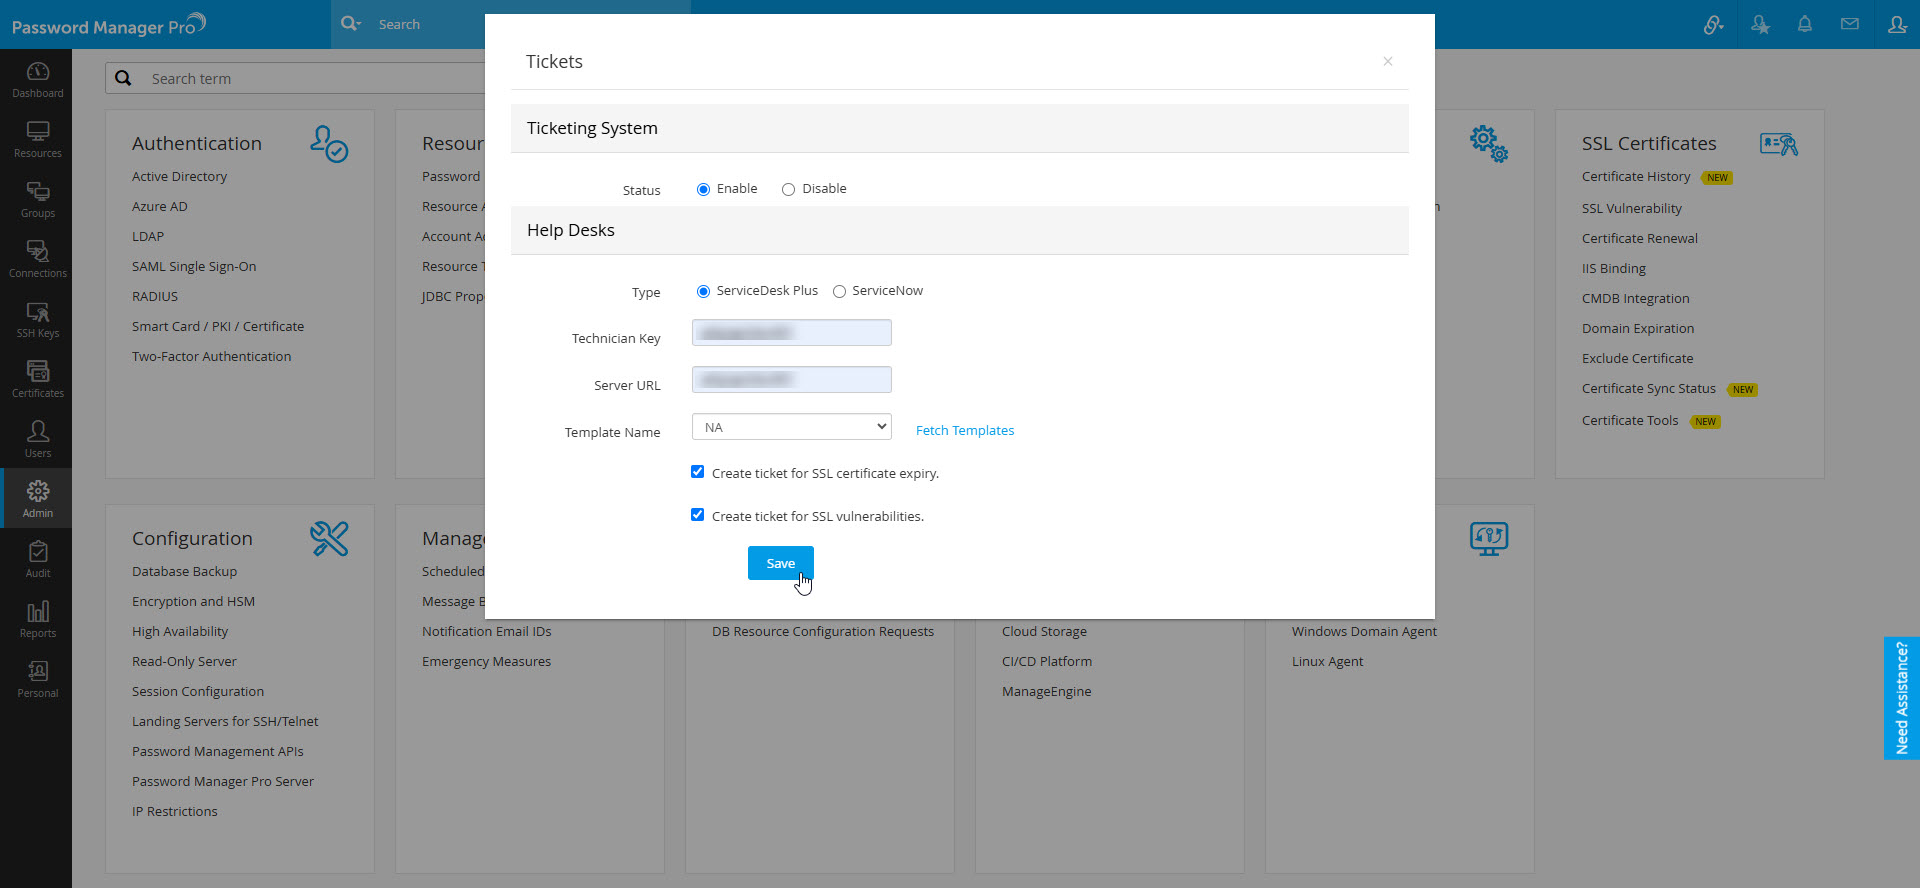The width and height of the screenshot is (1920, 888).
Task: Expand the Template Name dropdown
Action: point(791,427)
